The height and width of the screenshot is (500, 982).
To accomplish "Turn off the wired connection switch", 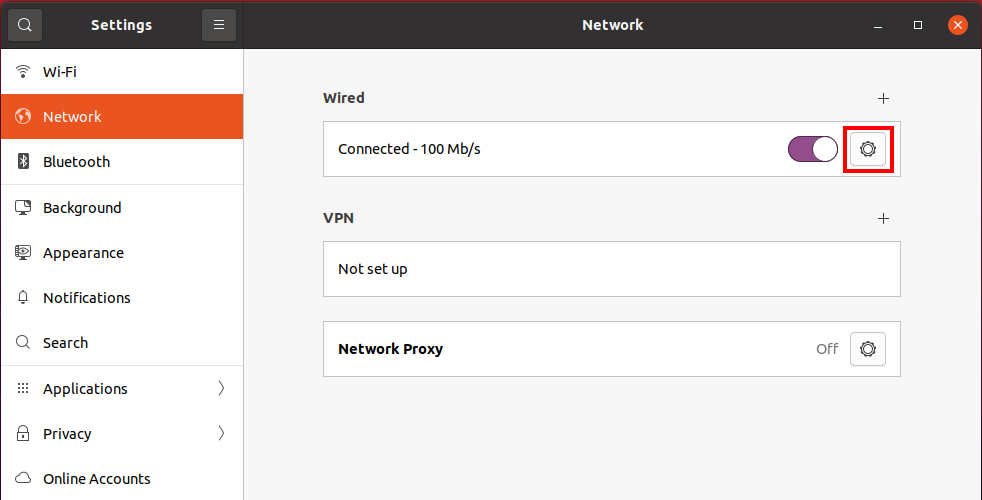I will click(812, 149).
